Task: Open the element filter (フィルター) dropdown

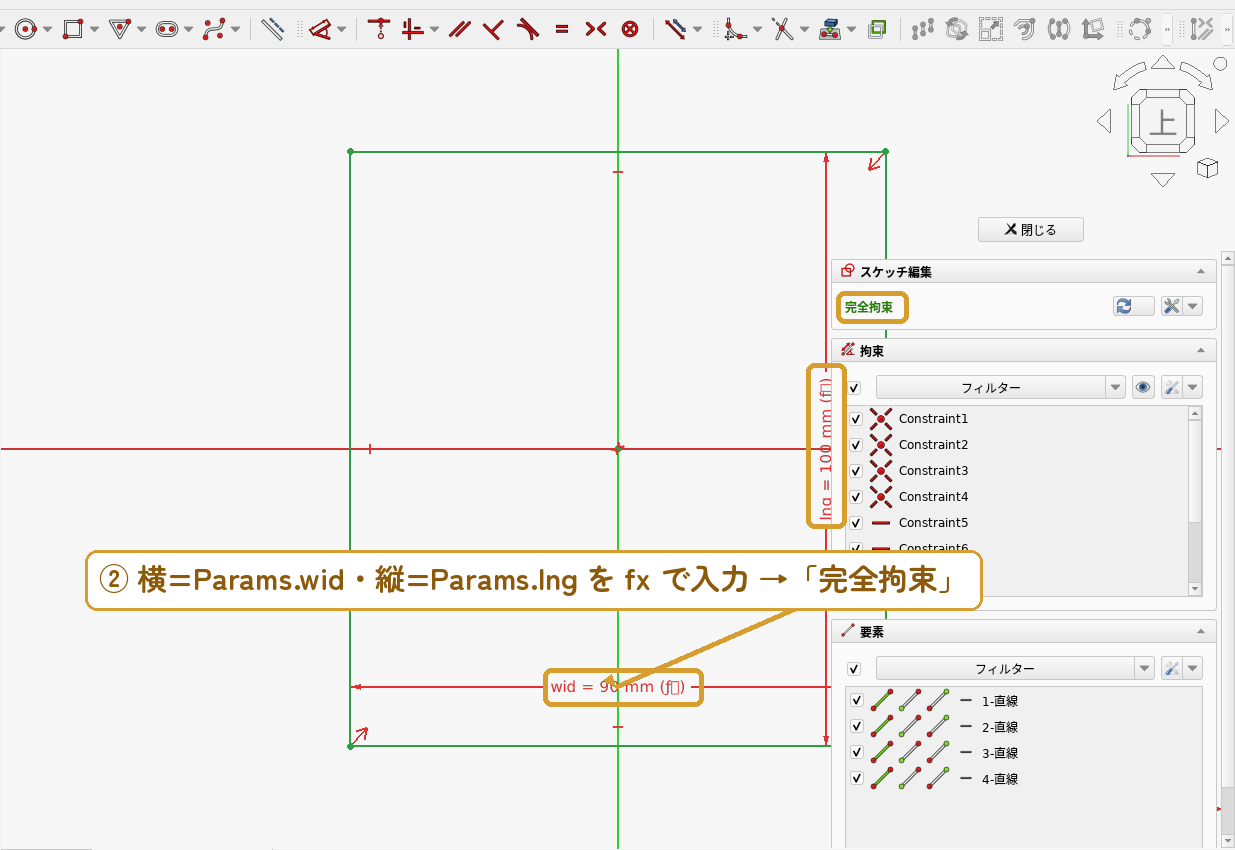Action: click(x=1145, y=669)
